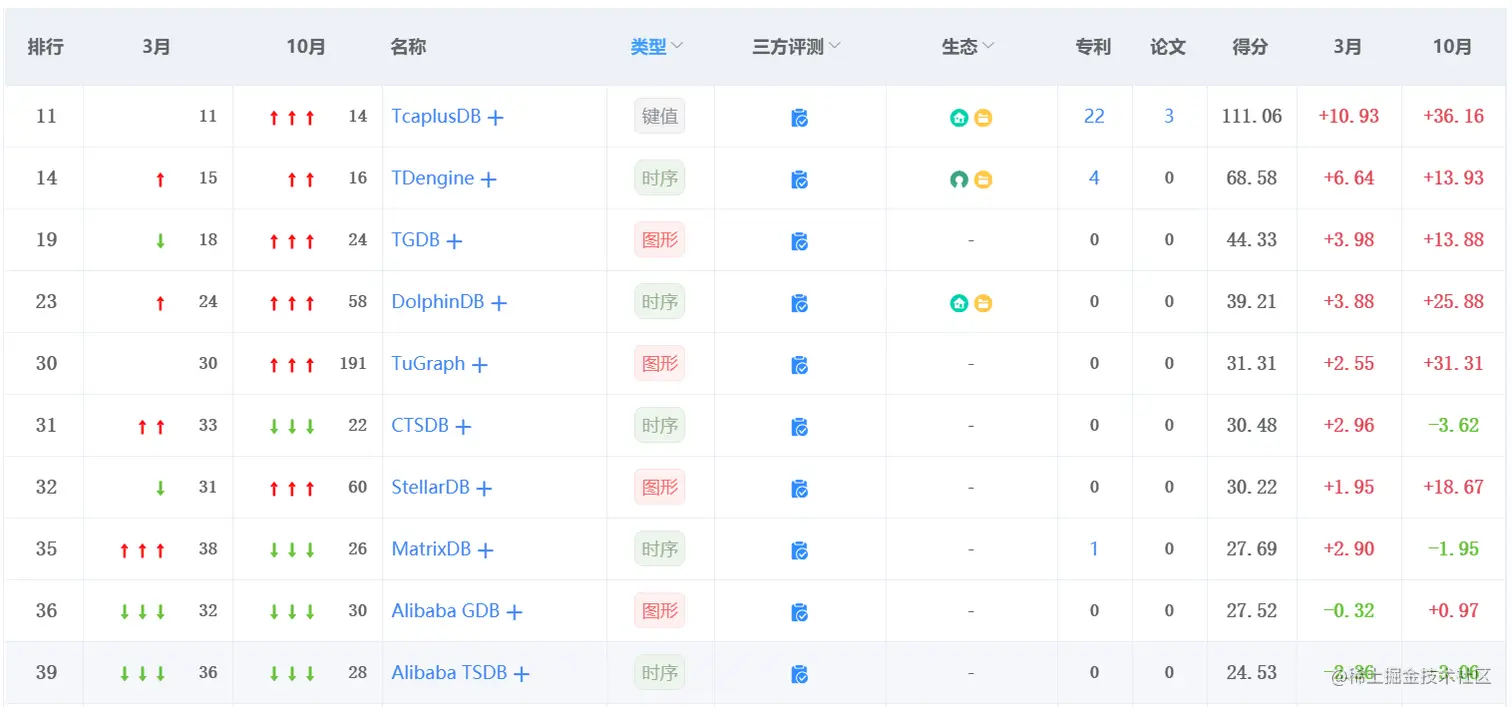
Task: Open the TDengine database link
Action: click(433, 178)
